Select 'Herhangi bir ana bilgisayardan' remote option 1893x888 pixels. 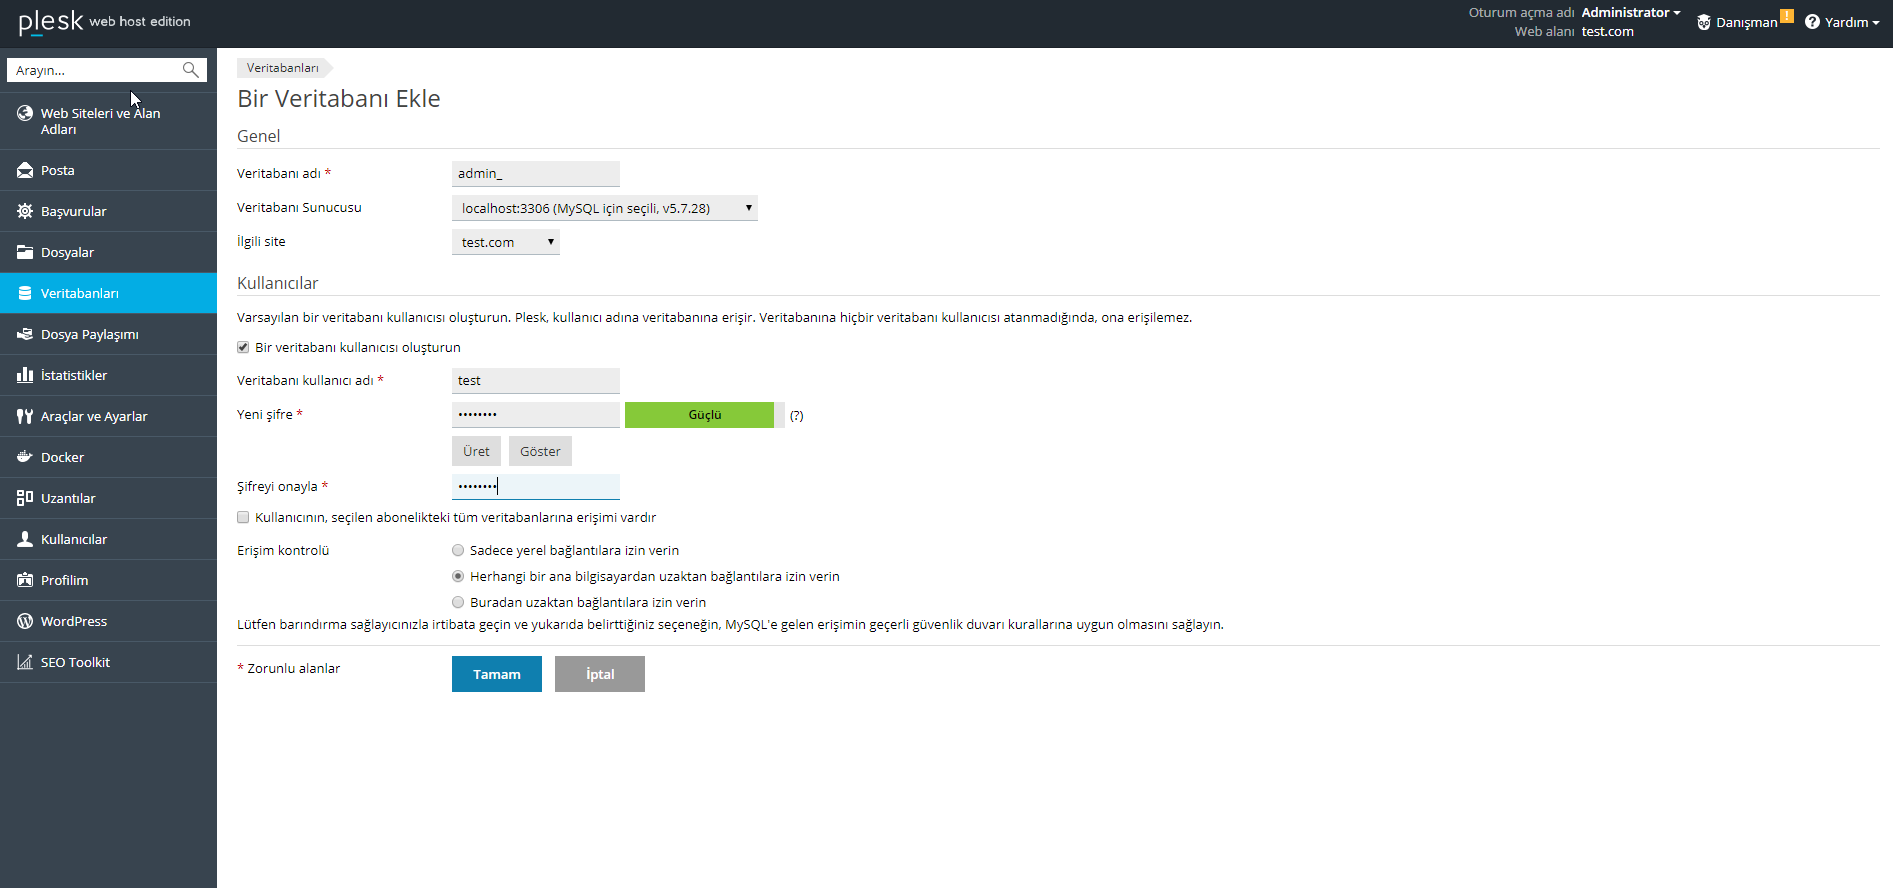point(458,576)
